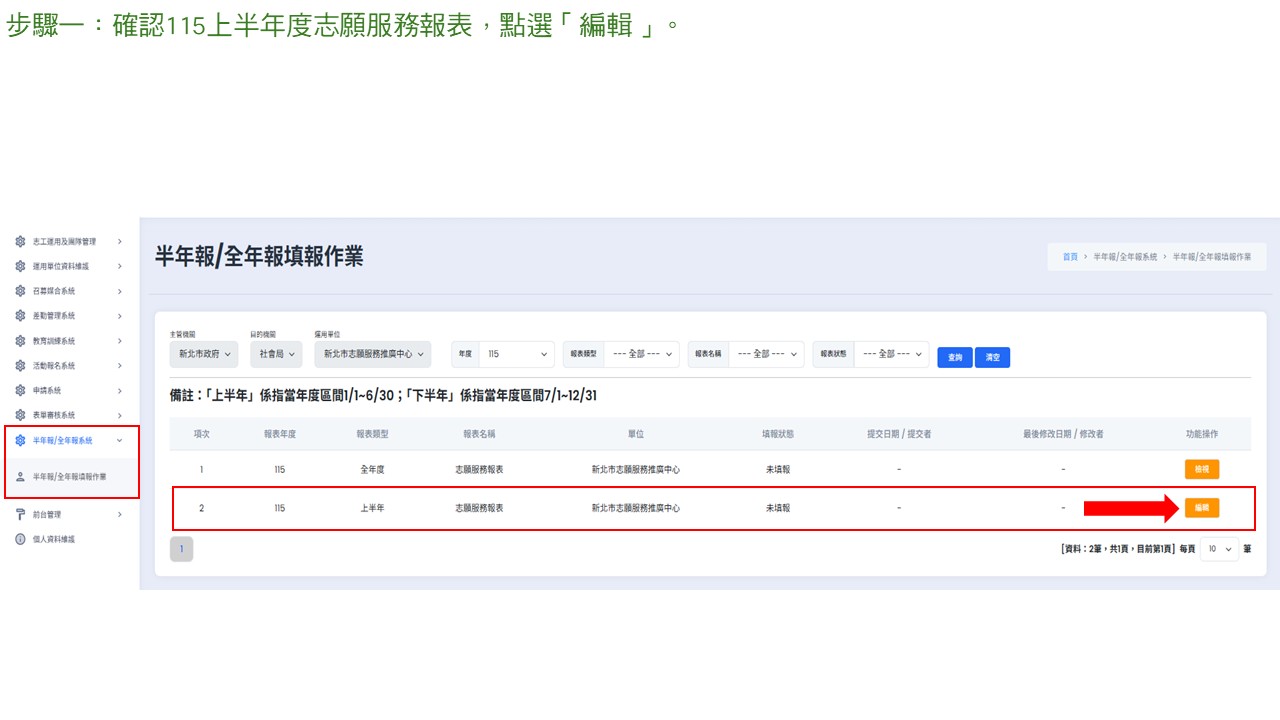Click gear icon beside 召募媒合系統
1280x720 pixels.
[20, 291]
